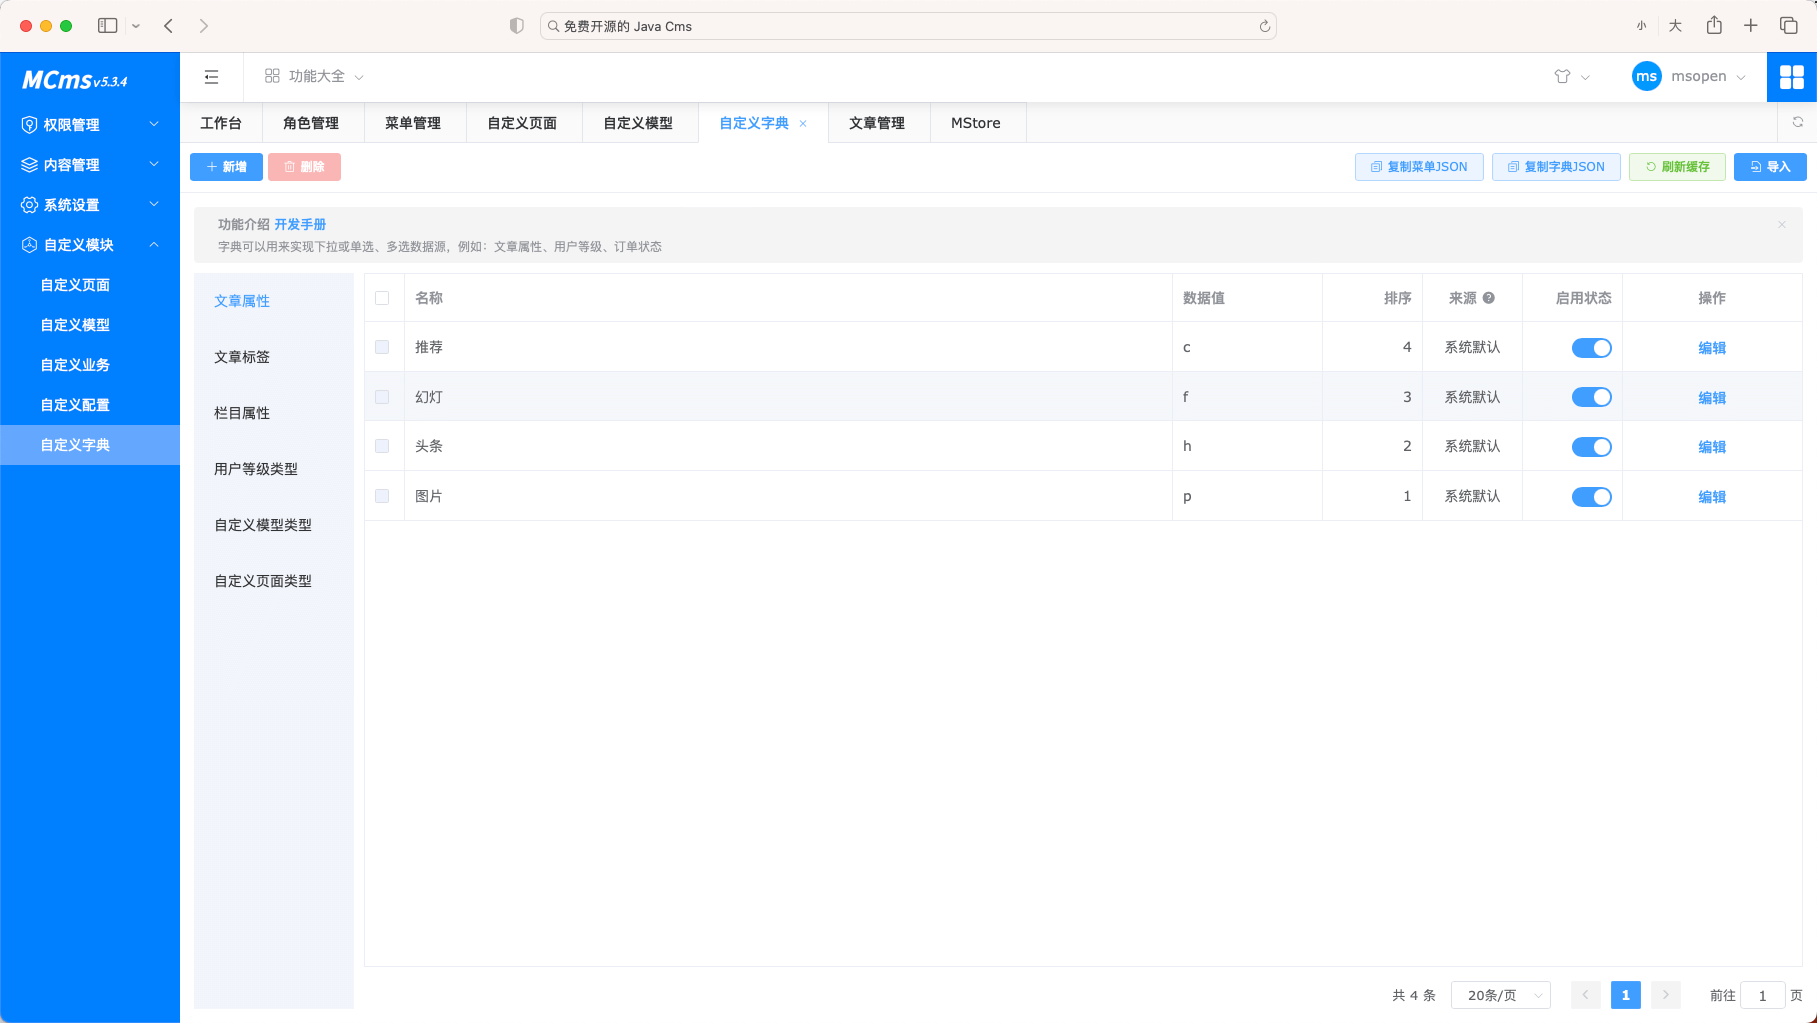Viewport: 1817px width, 1023px height.
Task: Expand the msopen user menu chevron
Action: [1737, 76]
